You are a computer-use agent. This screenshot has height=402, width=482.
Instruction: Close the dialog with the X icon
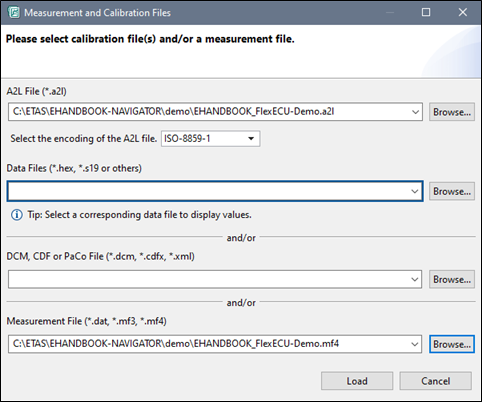462,12
